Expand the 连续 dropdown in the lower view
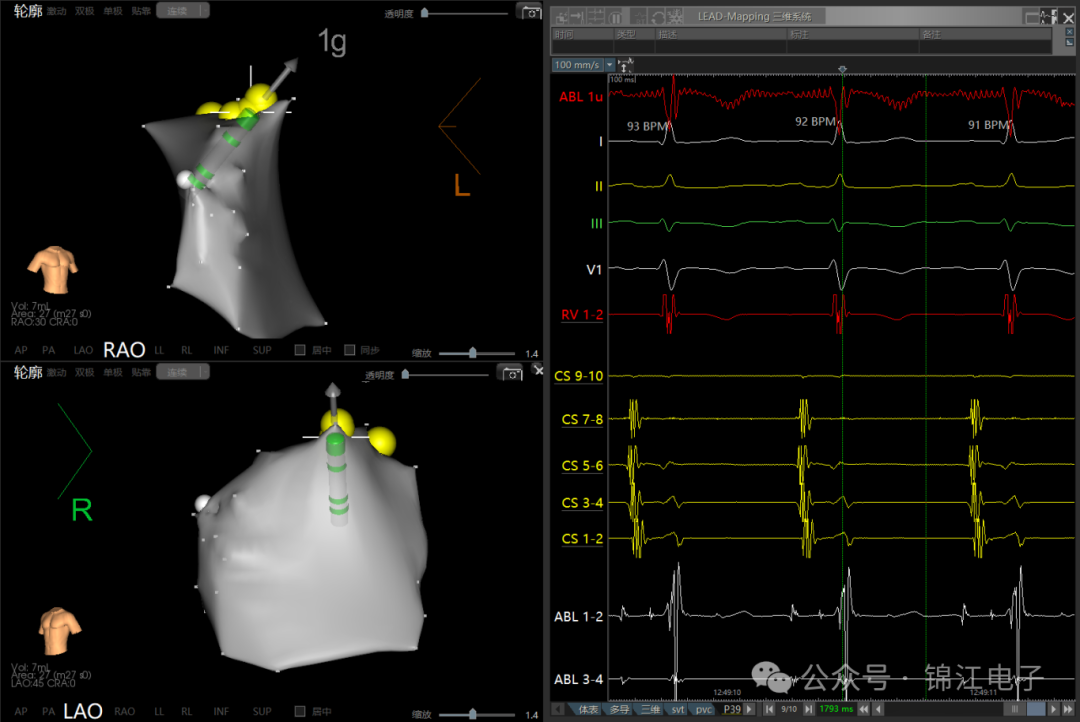The image size is (1080, 722). 183,372
